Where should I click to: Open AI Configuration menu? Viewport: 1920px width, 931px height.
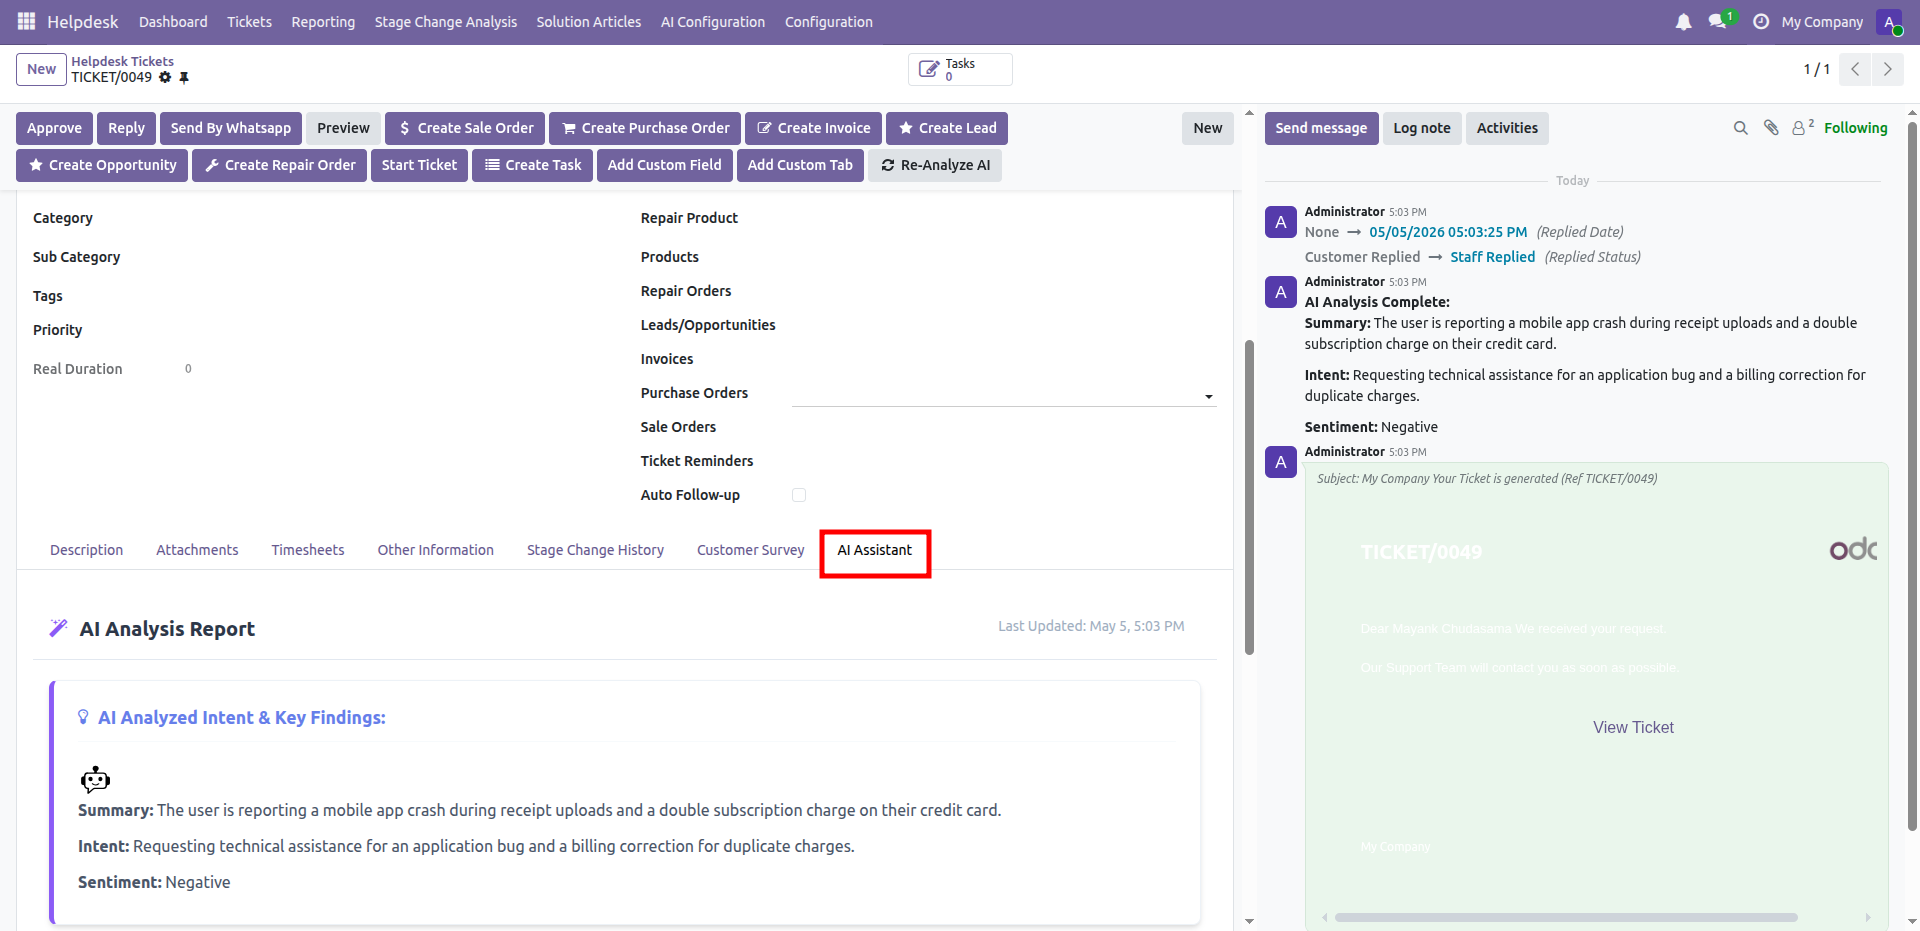pos(713,22)
